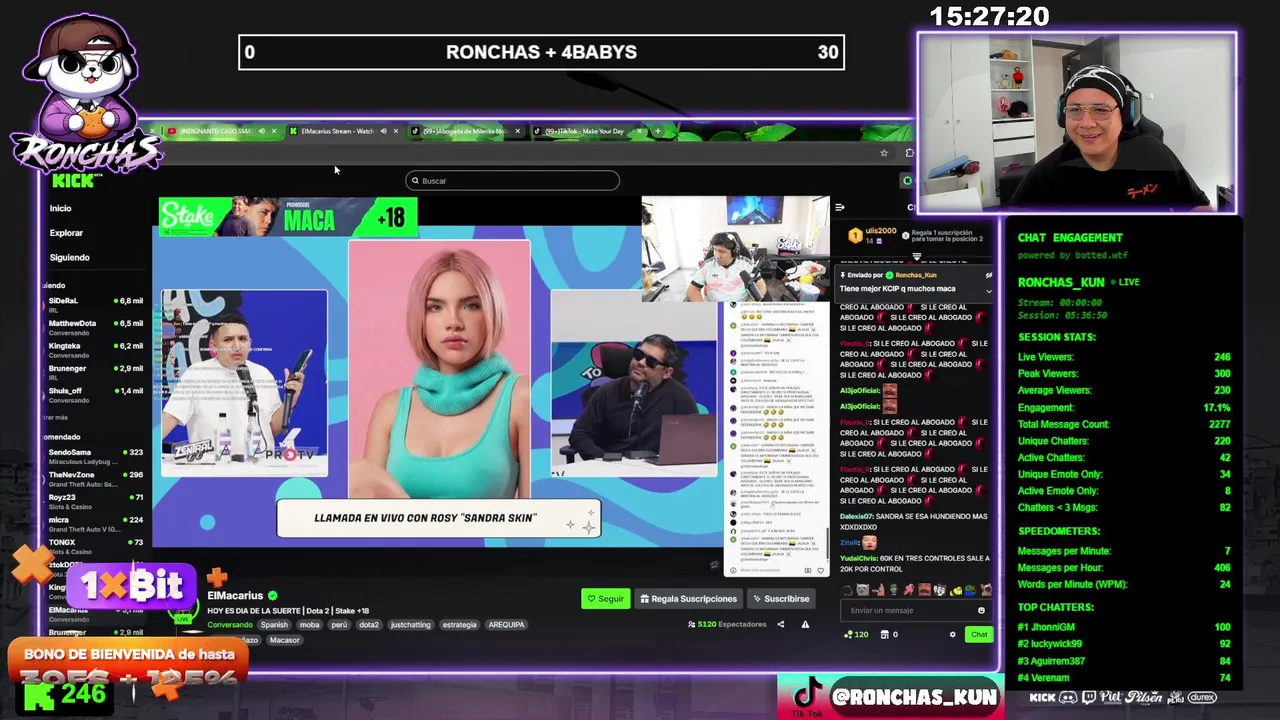Open TheNevZone recommended channel
Viewport: 1280px width, 720px height.
click(95, 479)
